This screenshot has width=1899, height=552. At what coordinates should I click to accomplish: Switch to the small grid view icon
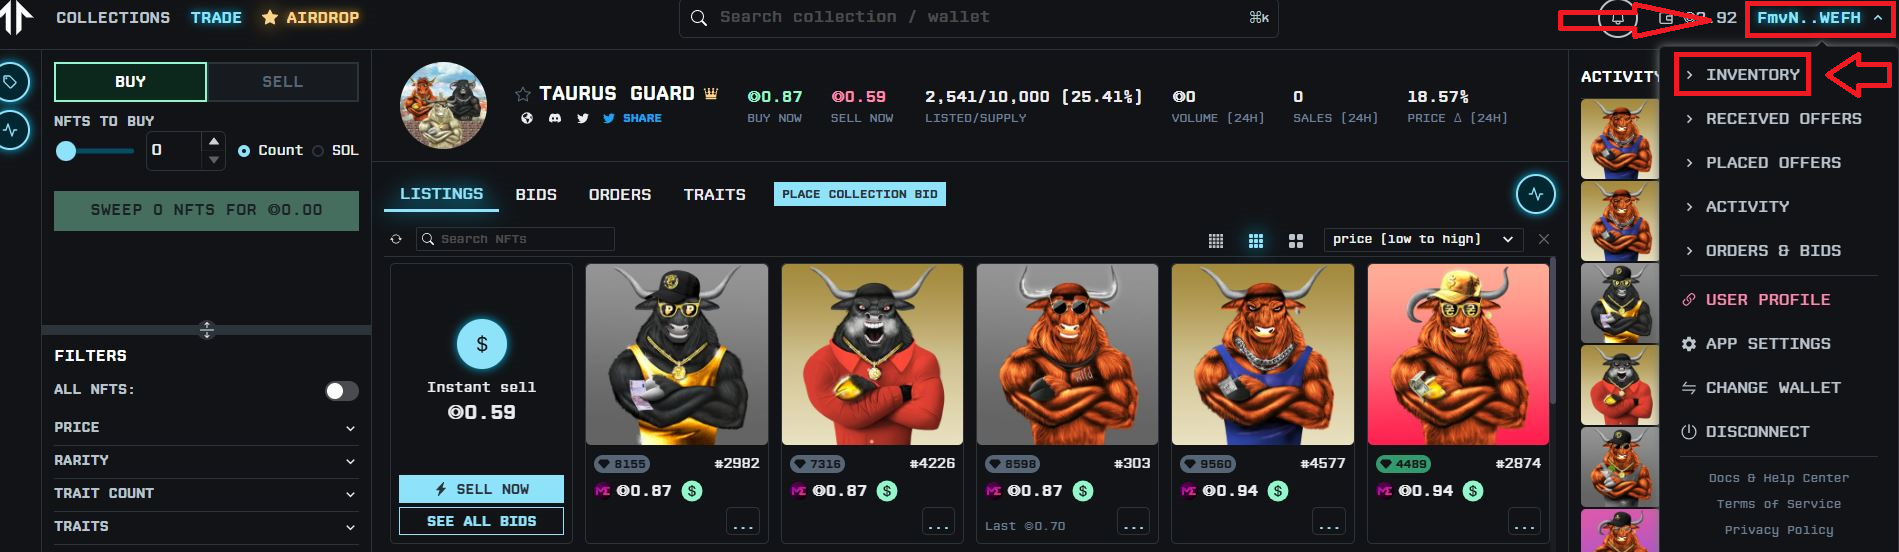coord(1216,240)
